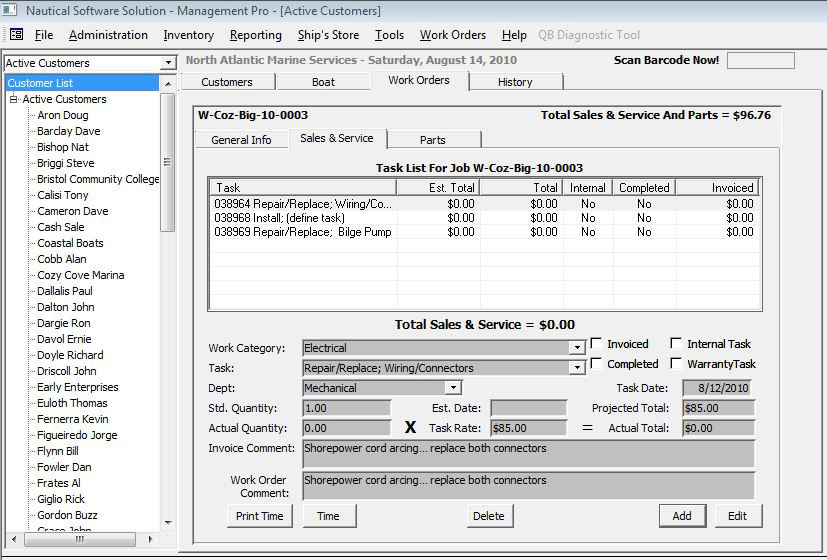Enable the Internal Task checkbox
This screenshot has height=560, width=827.
click(676, 344)
